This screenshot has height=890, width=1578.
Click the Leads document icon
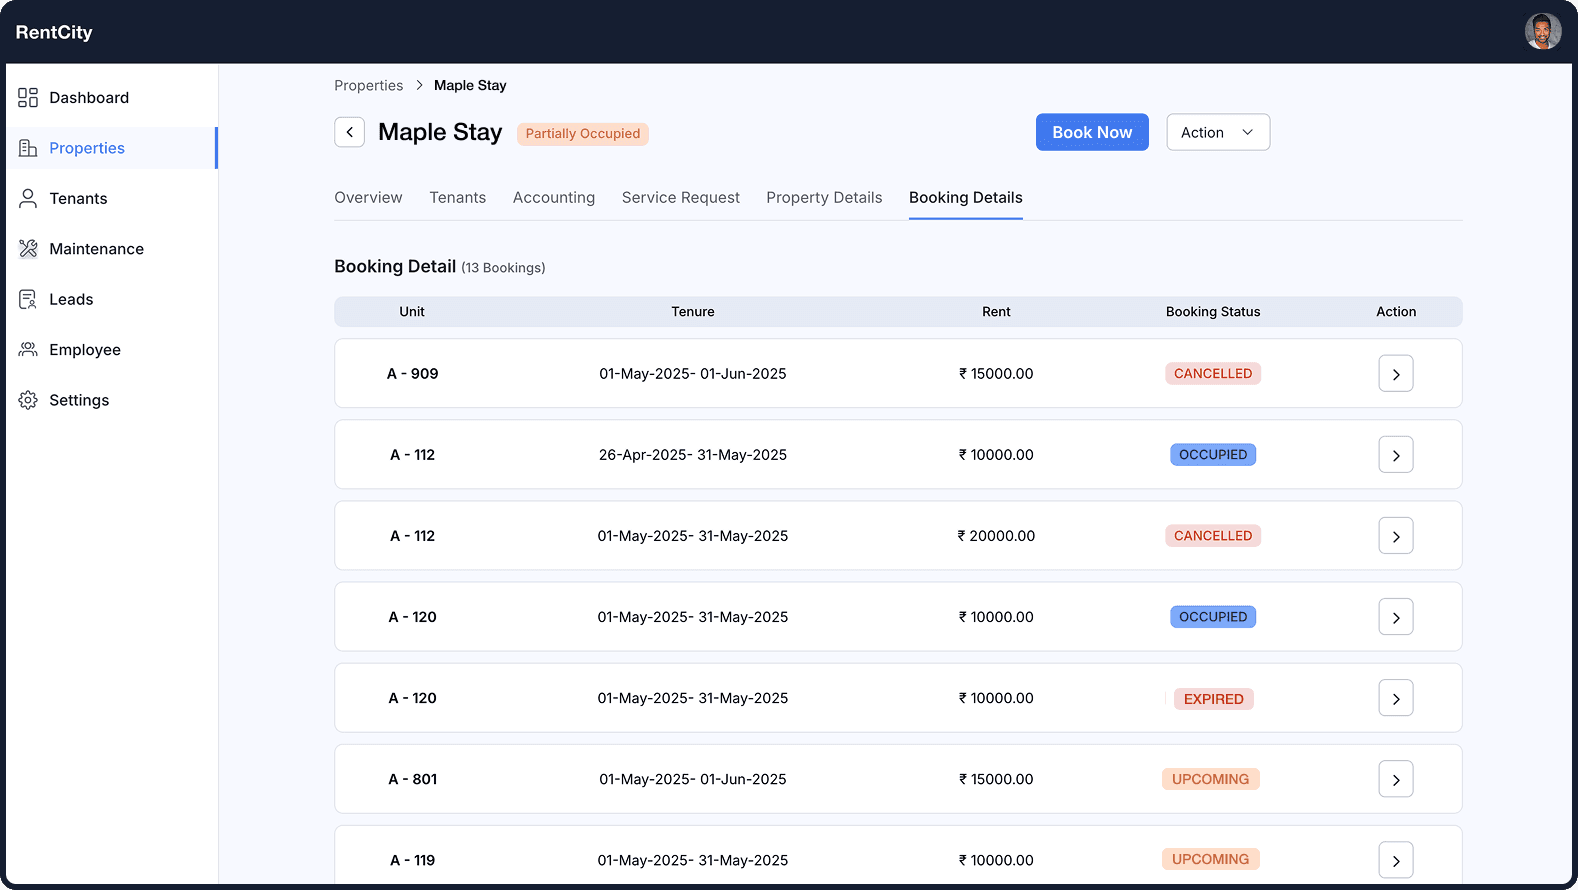tap(28, 299)
